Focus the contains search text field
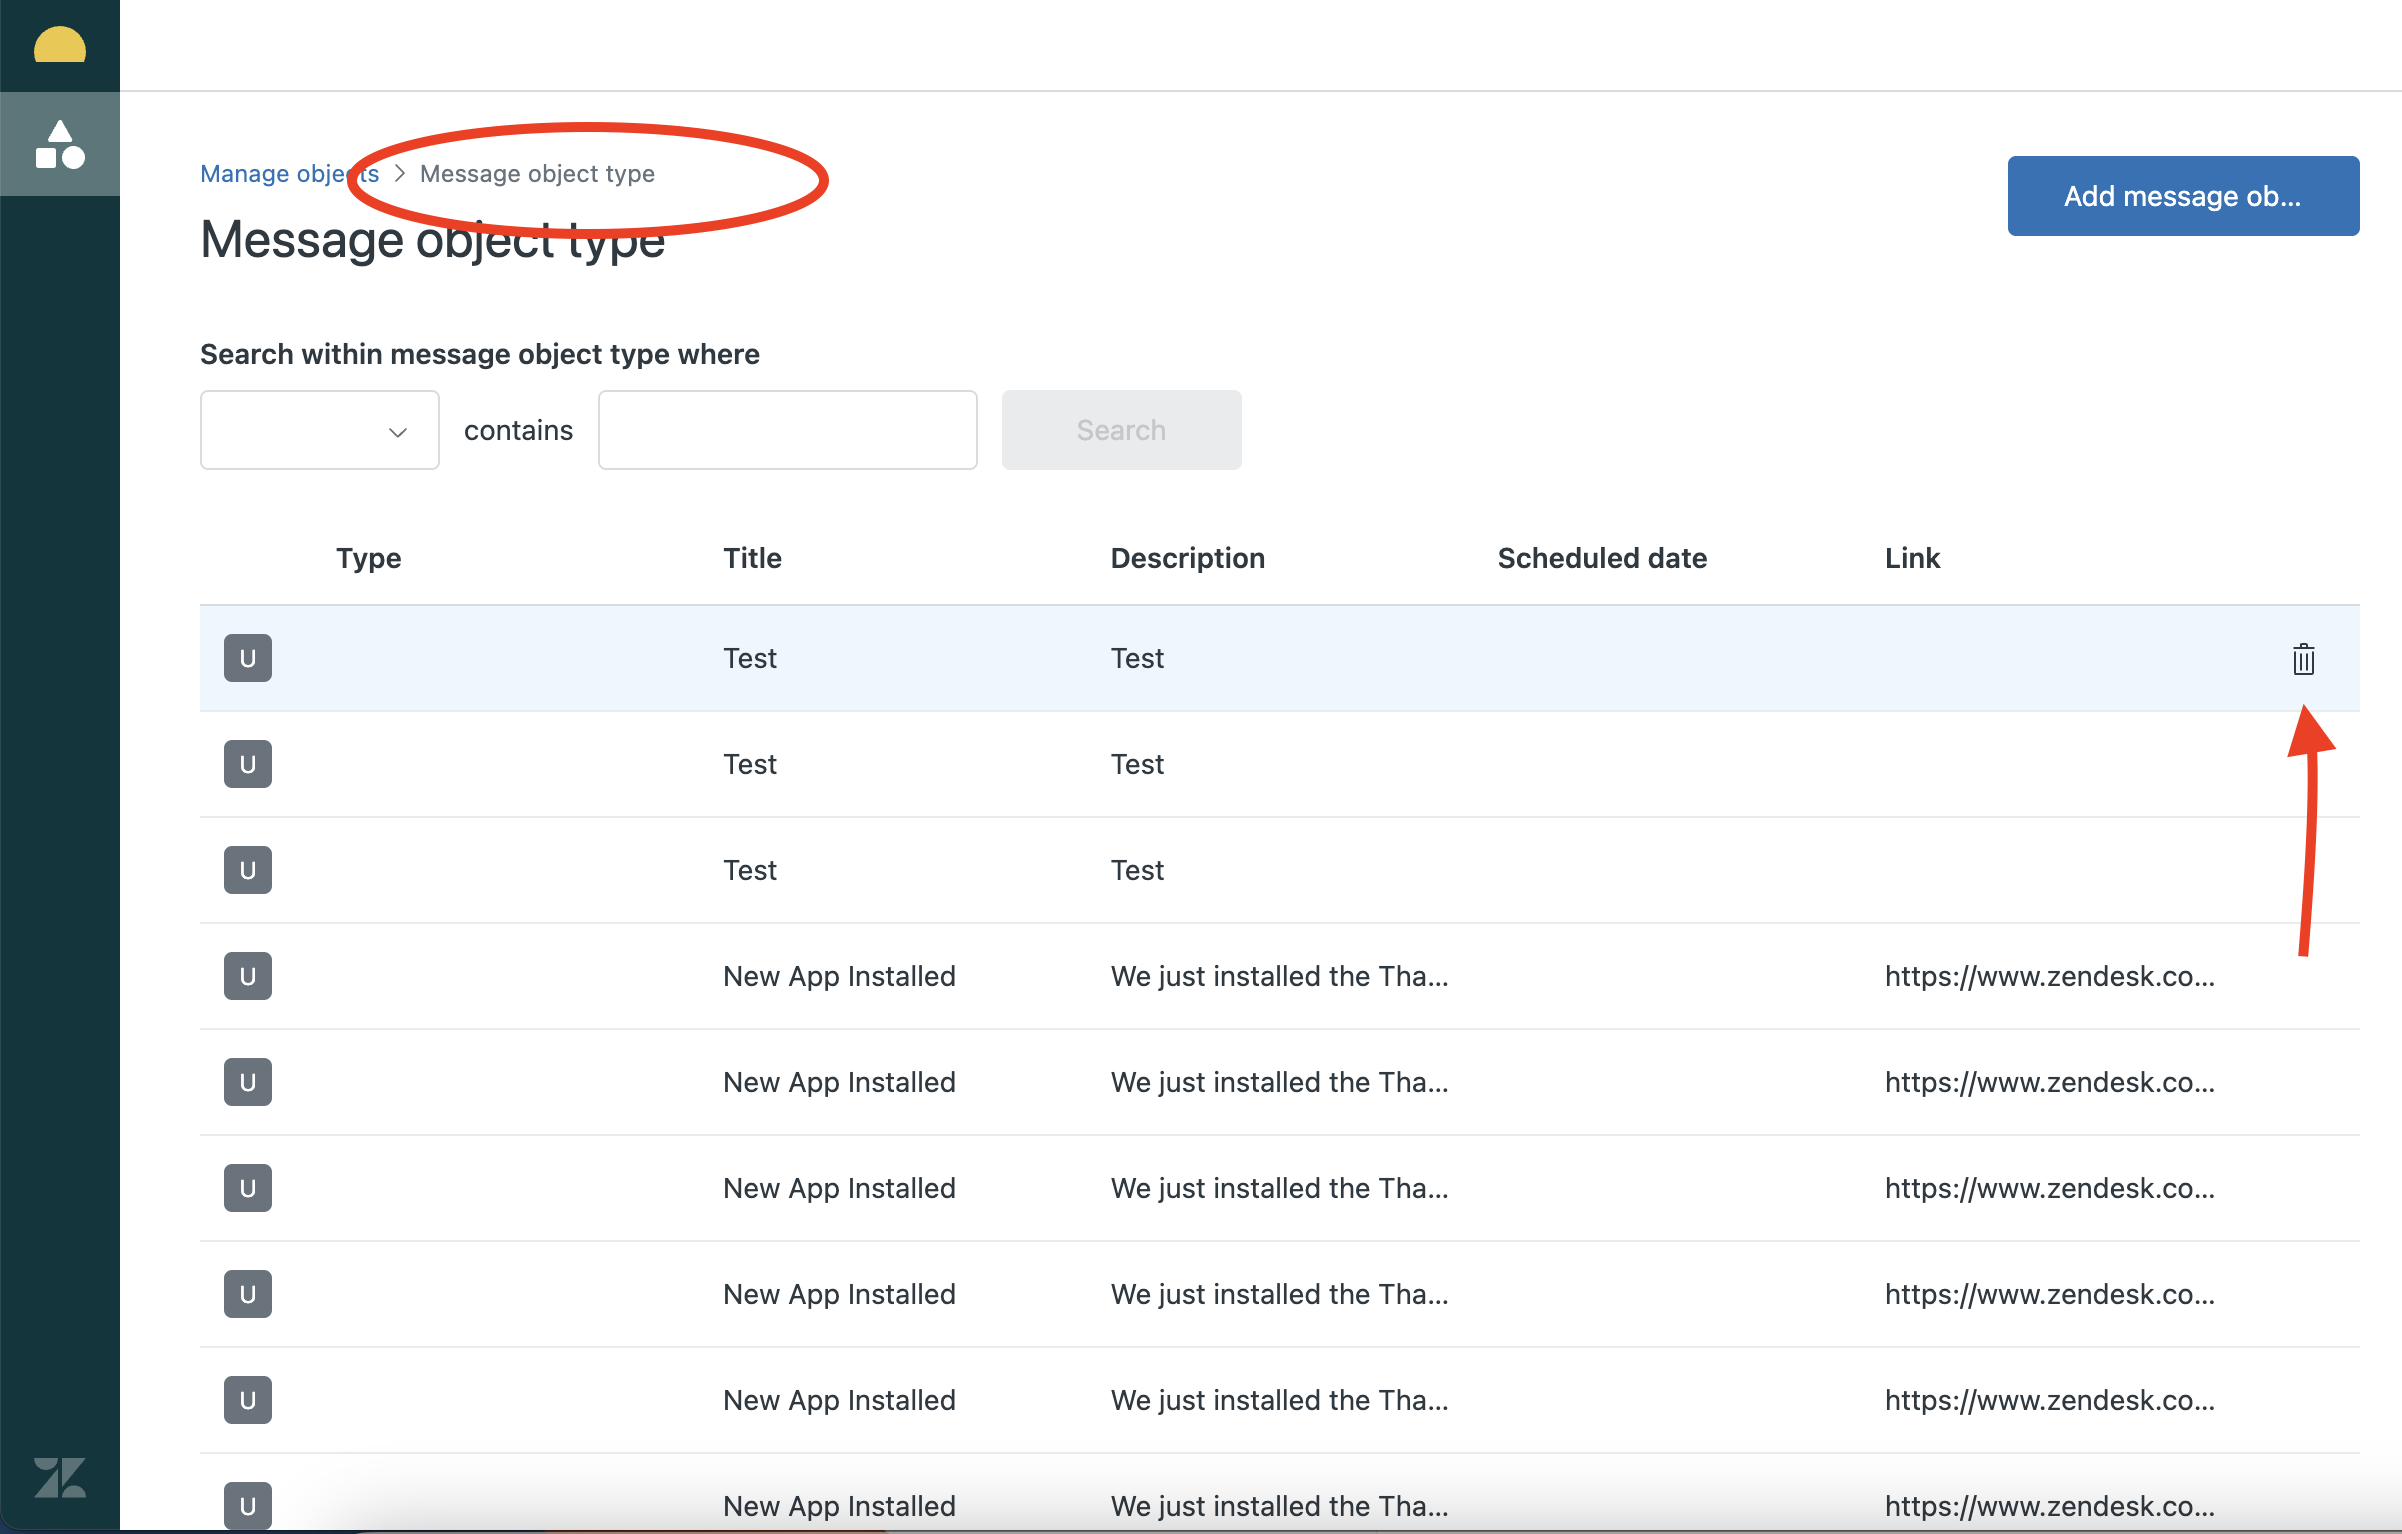Viewport: 2402px width, 1534px height. coord(788,430)
